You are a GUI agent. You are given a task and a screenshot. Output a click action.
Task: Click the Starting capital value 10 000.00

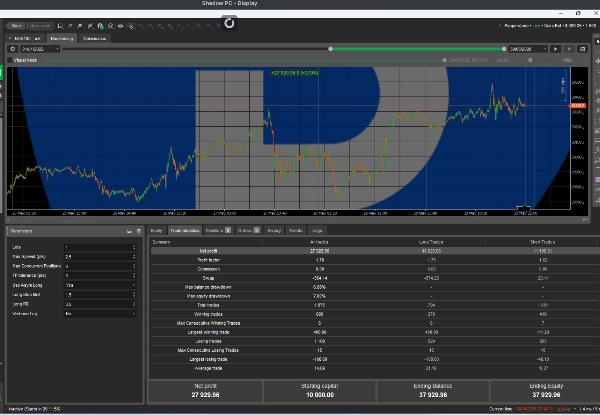pyautogui.click(x=320, y=395)
